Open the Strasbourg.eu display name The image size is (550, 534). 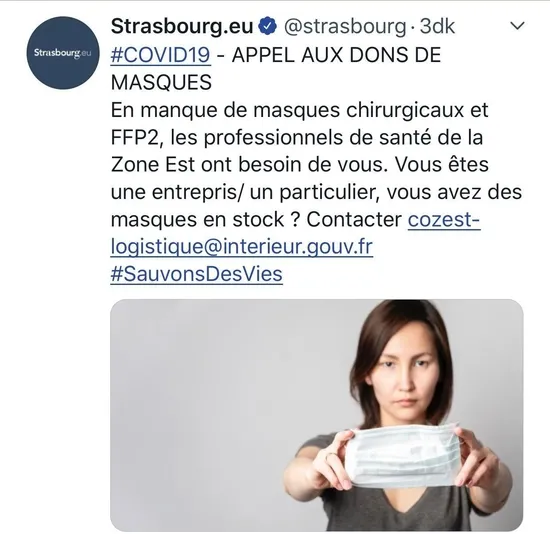pos(182,26)
